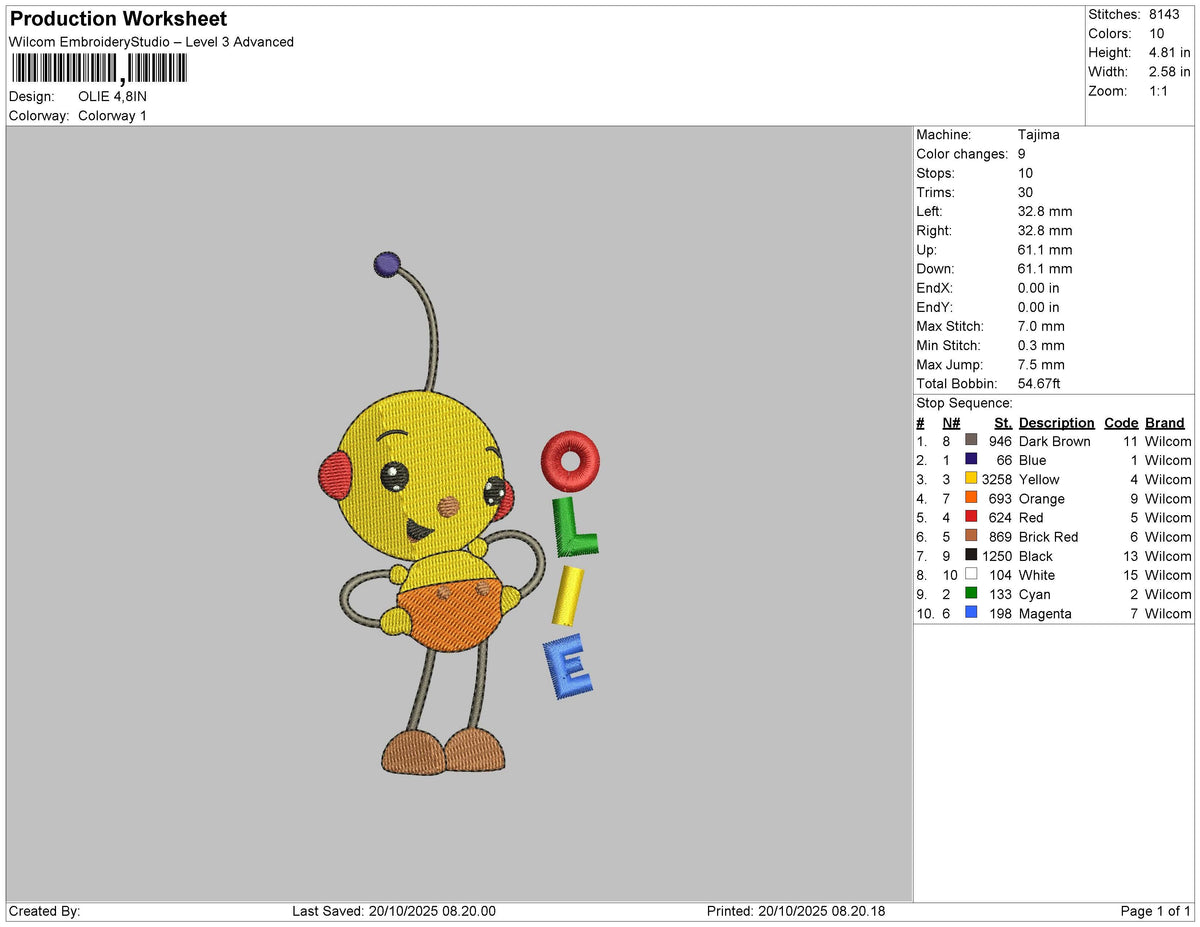This screenshot has height=927, width=1200.
Task: Click the Production Worksheet title
Action: pos(118,19)
